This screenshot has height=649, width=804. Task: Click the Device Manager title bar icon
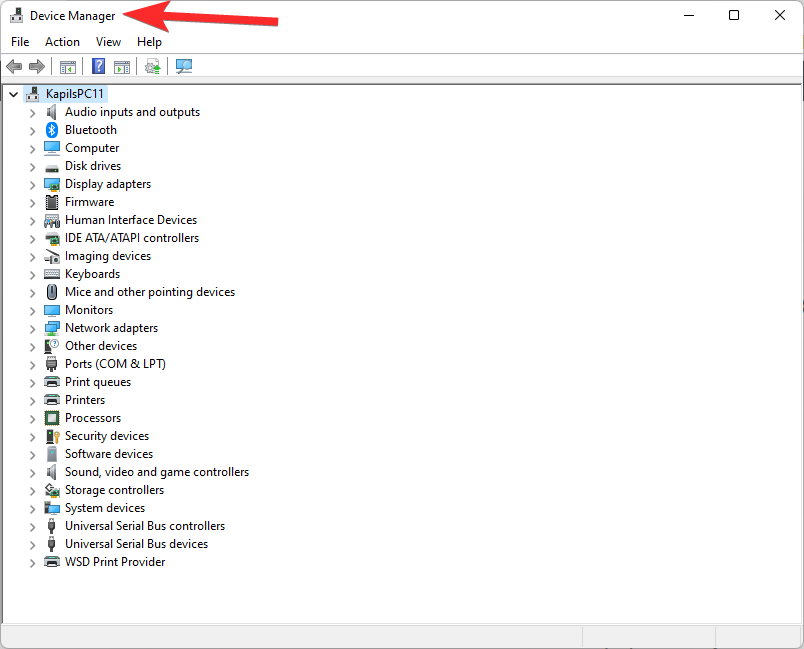(x=16, y=15)
